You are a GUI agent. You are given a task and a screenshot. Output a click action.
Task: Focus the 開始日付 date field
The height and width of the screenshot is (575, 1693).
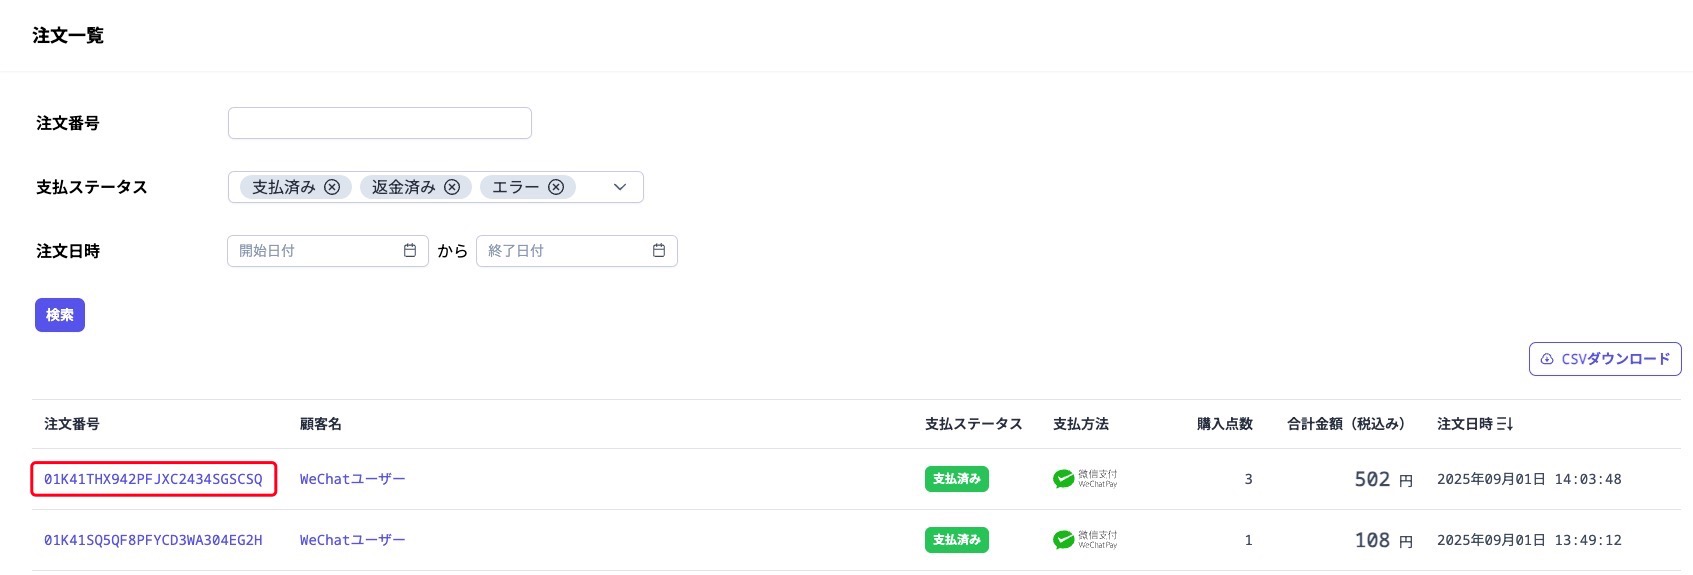tap(315, 251)
